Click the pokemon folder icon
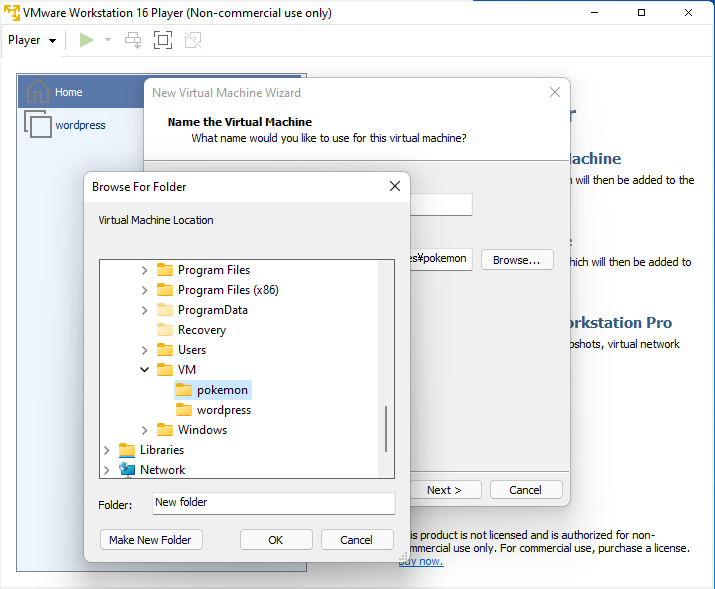This screenshot has width=715, height=589. 184,390
